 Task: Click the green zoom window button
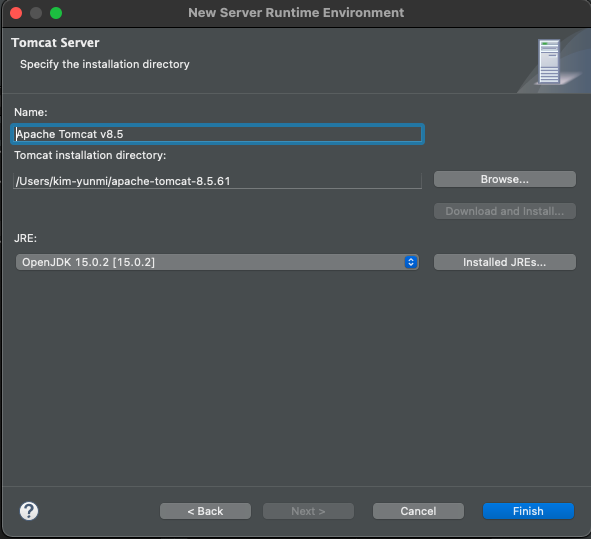point(56,13)
